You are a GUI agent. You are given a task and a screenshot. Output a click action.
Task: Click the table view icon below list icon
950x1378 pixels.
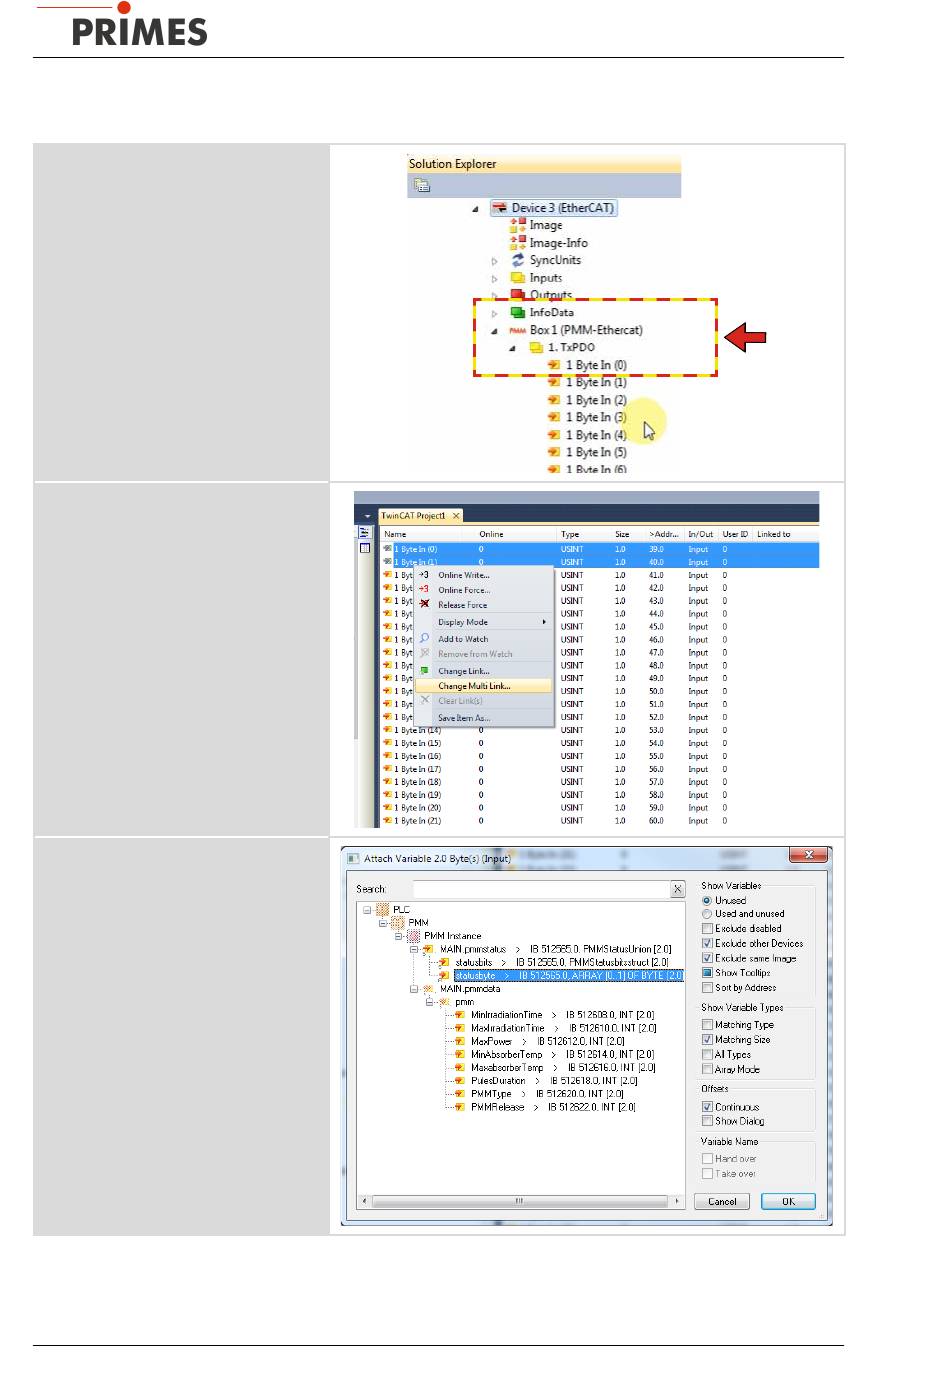point(365,548)
